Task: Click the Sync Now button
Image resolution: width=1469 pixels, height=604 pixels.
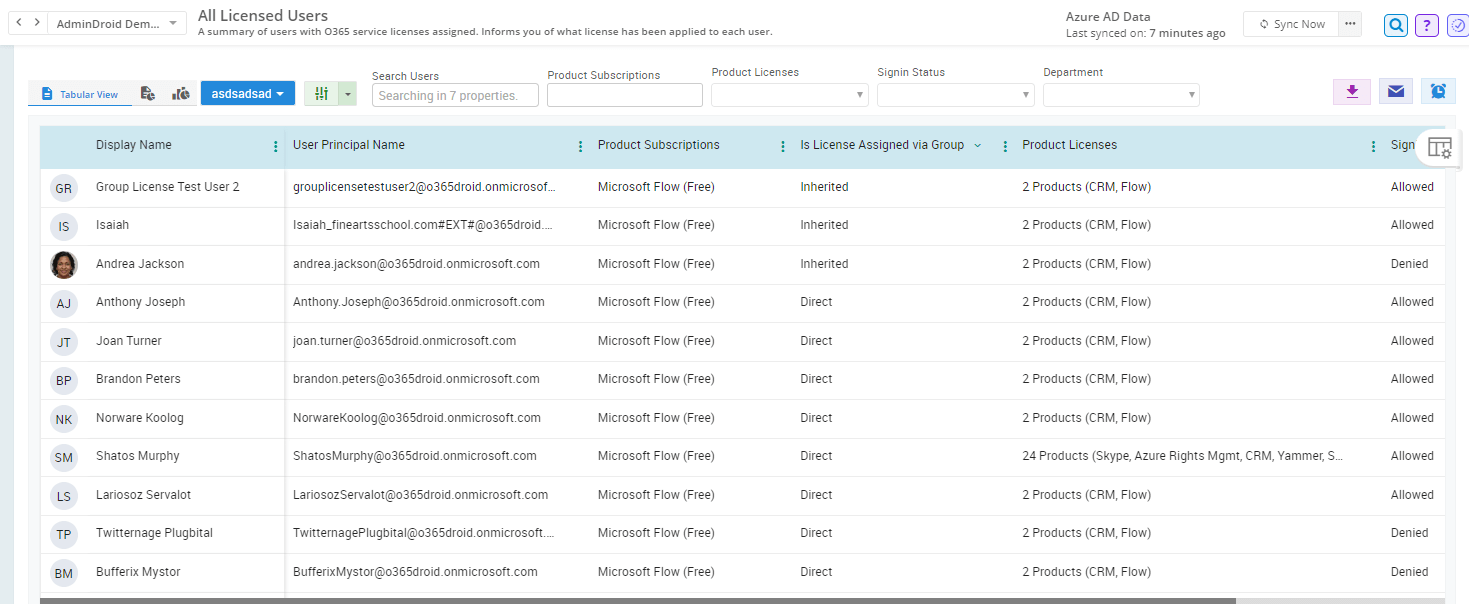Action: coord(1291,24)
